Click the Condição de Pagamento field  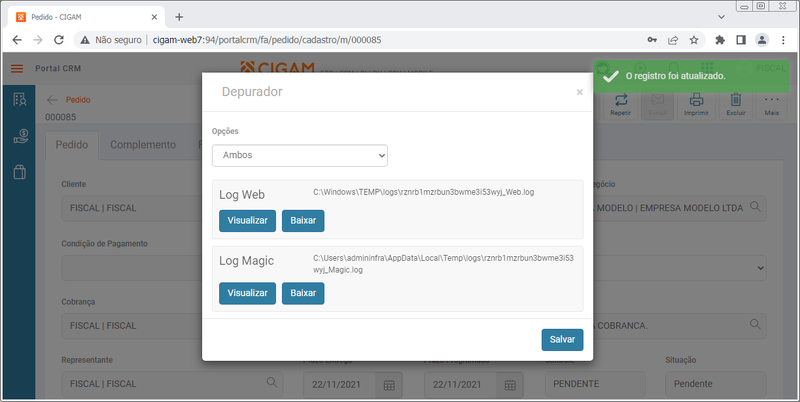pos(132,268)
